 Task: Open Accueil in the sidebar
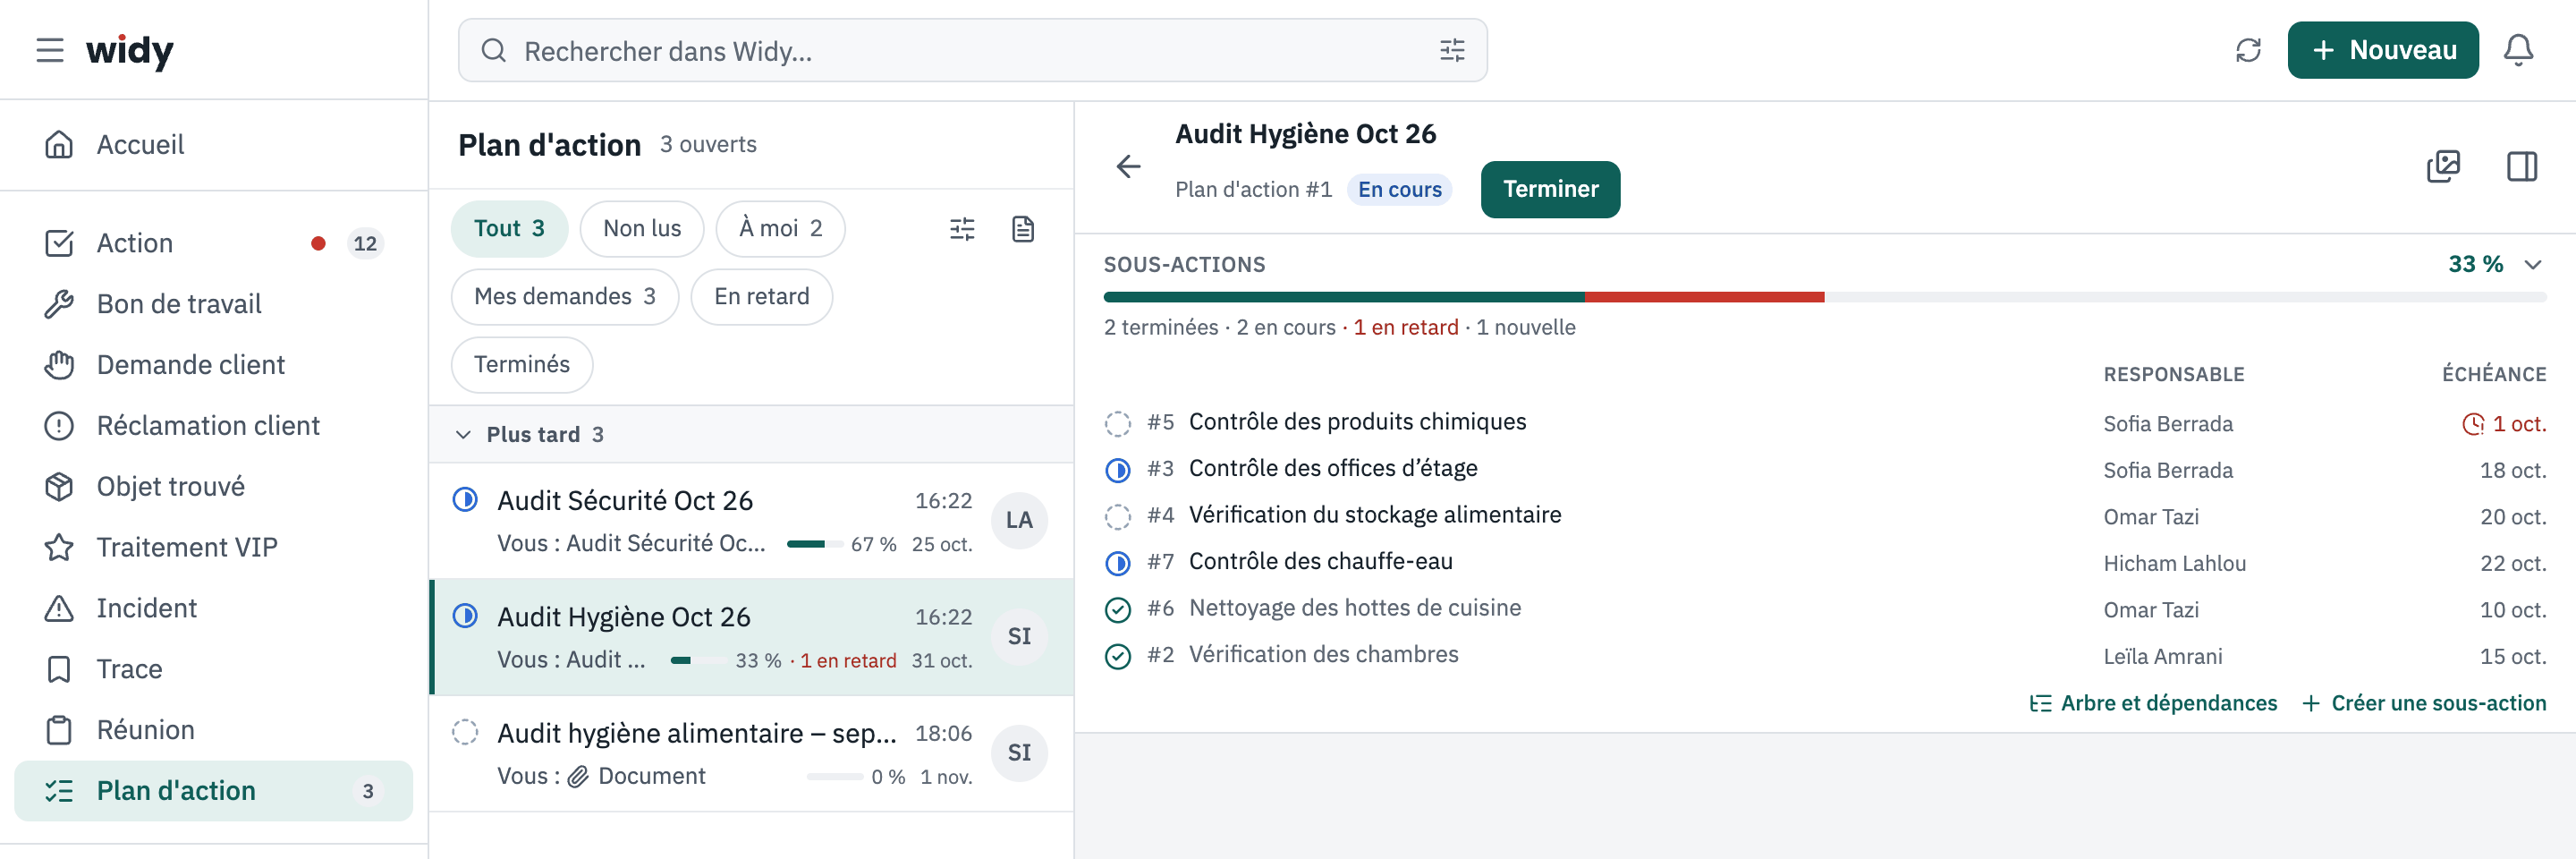pos(214,145)
